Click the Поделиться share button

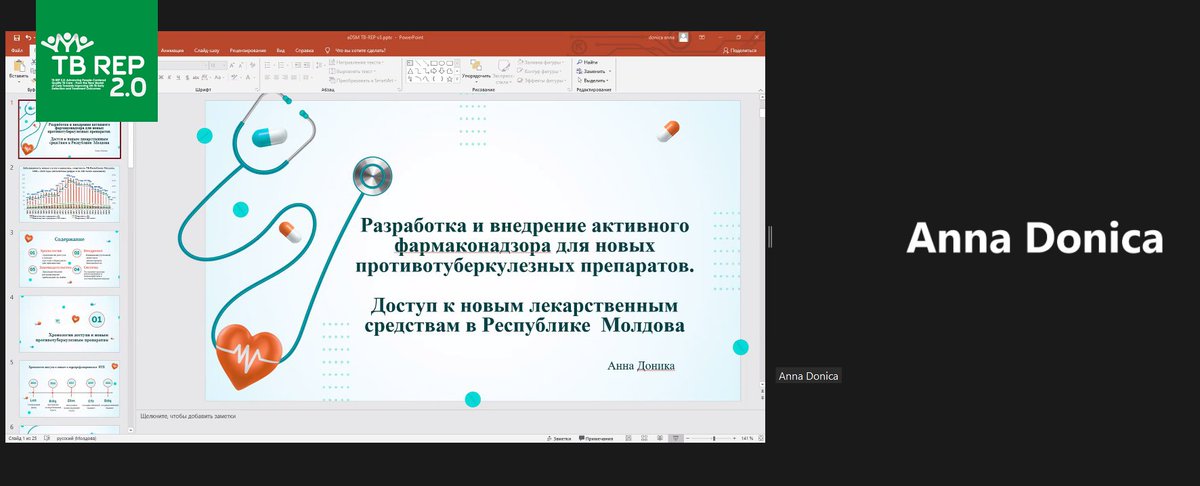point(738,50)
